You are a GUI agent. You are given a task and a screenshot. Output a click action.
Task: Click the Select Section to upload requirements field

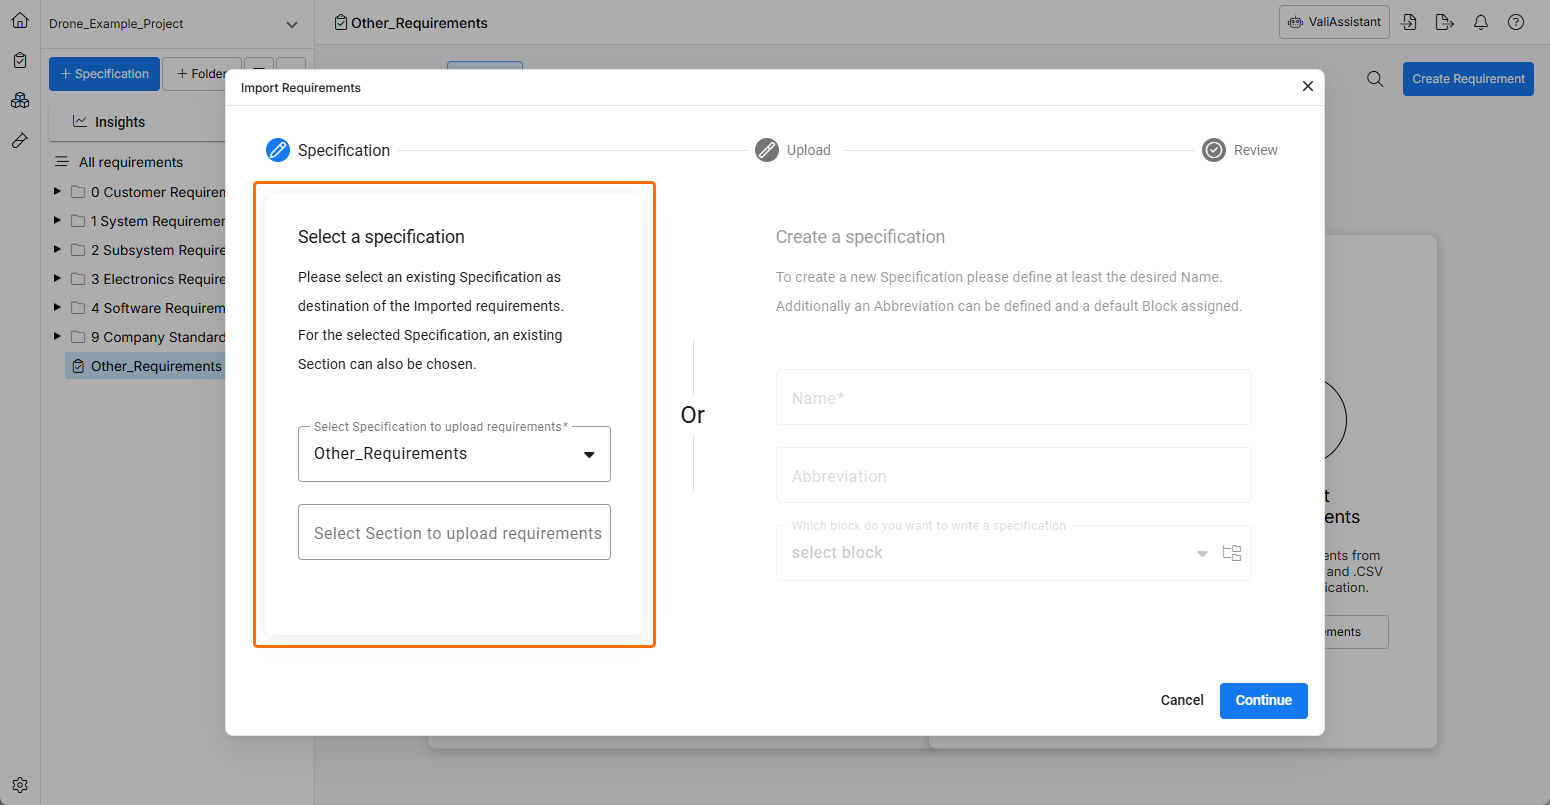click(454, 532)
